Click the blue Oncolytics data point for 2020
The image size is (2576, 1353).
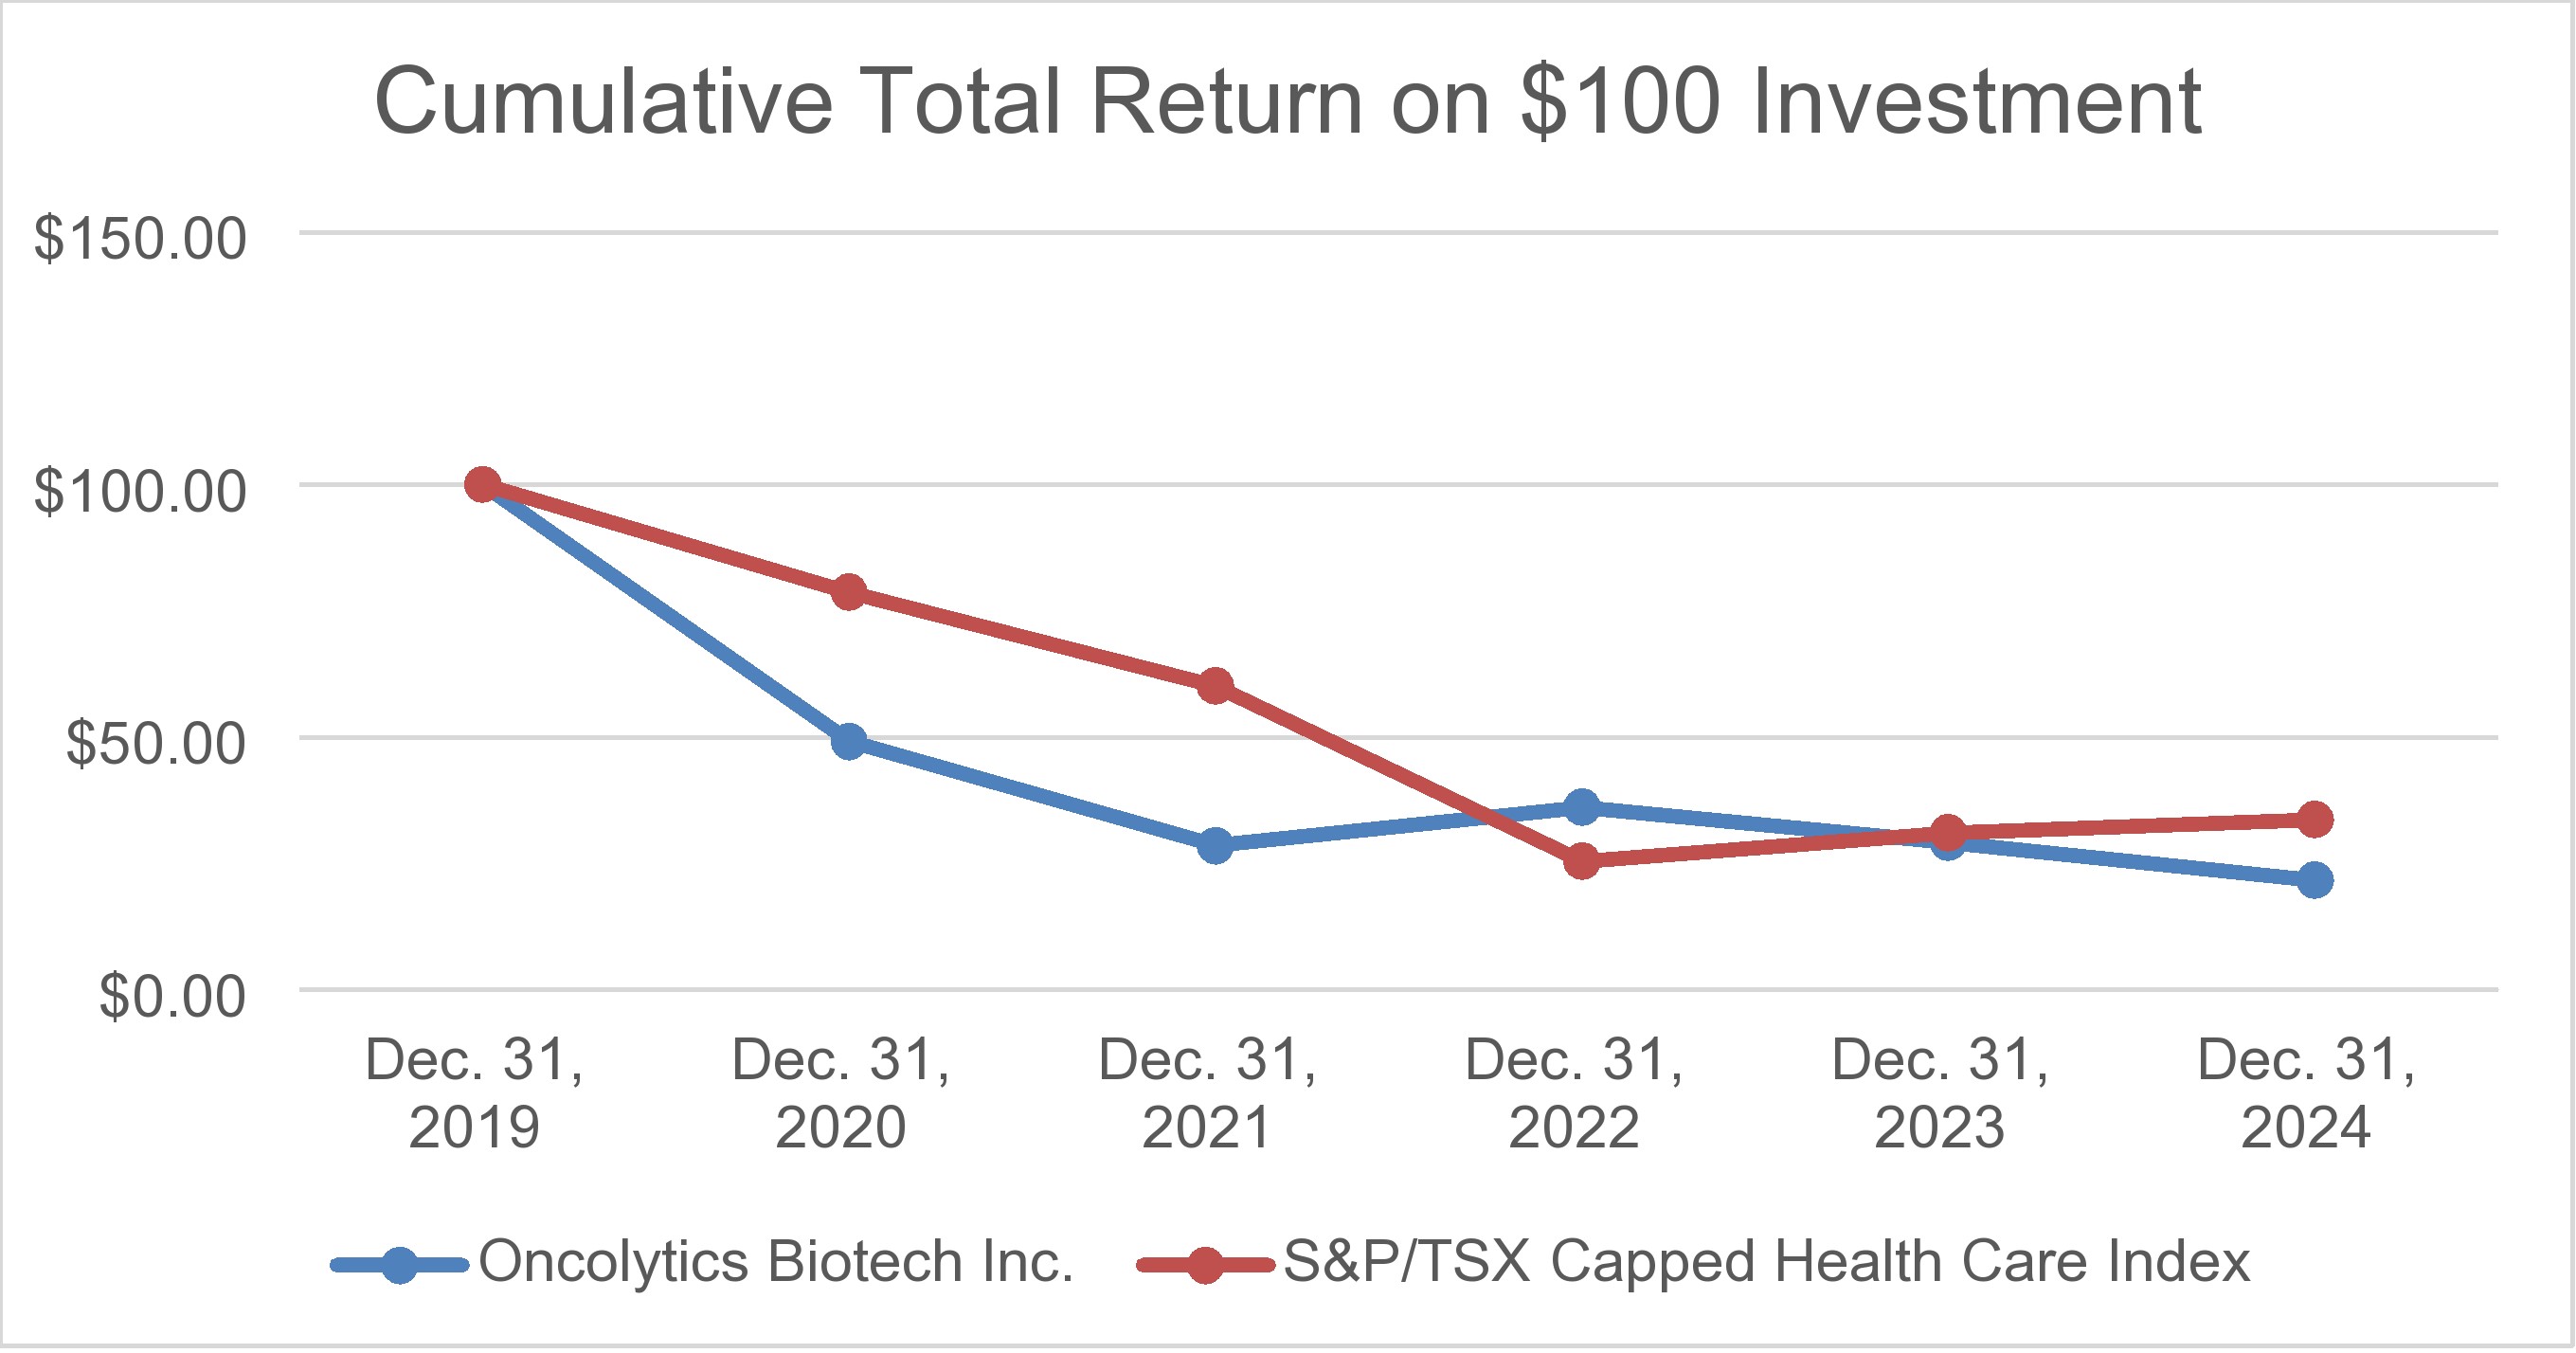click(849, 742)
